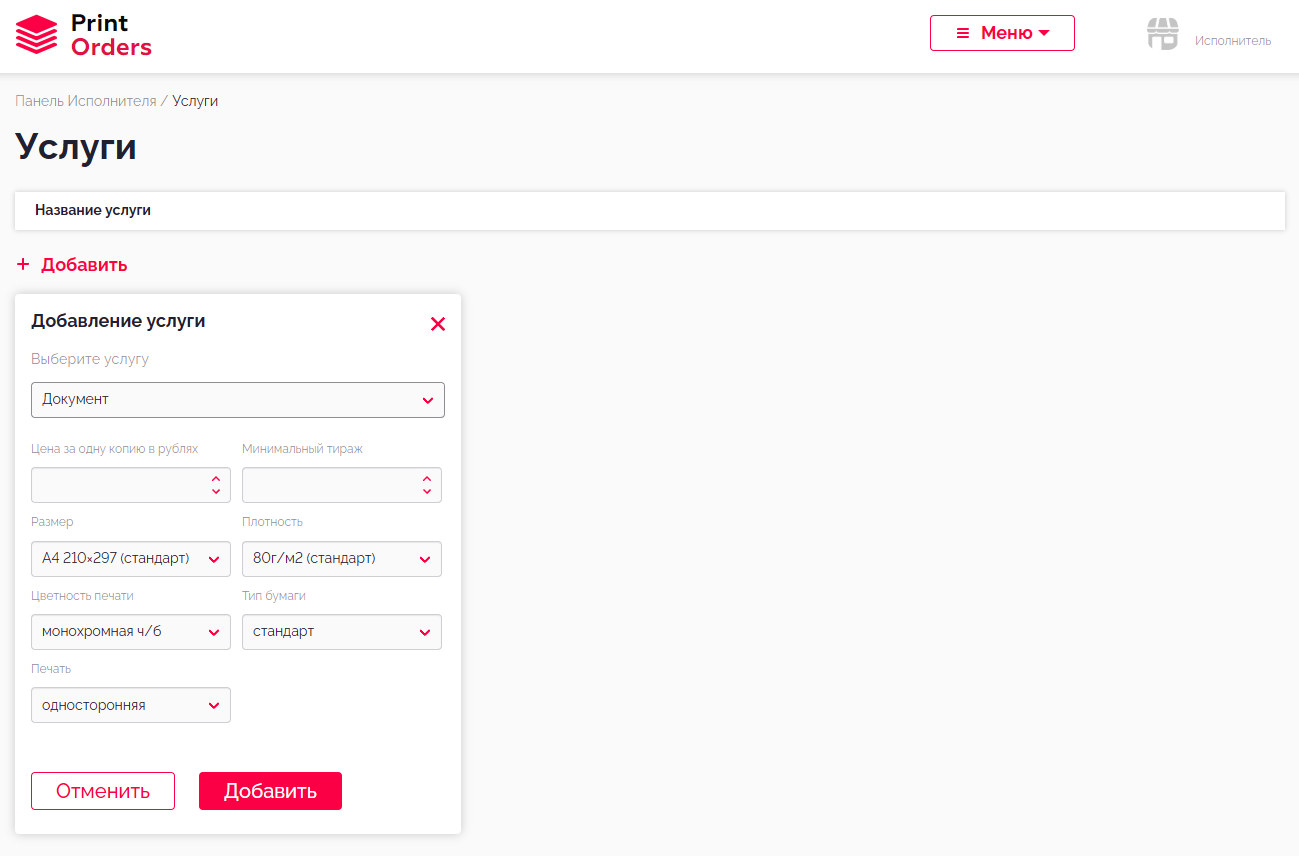1299x856 pixels.
Task: Open the Тип бумаги dropdown
Action: [x=342, y=632]
